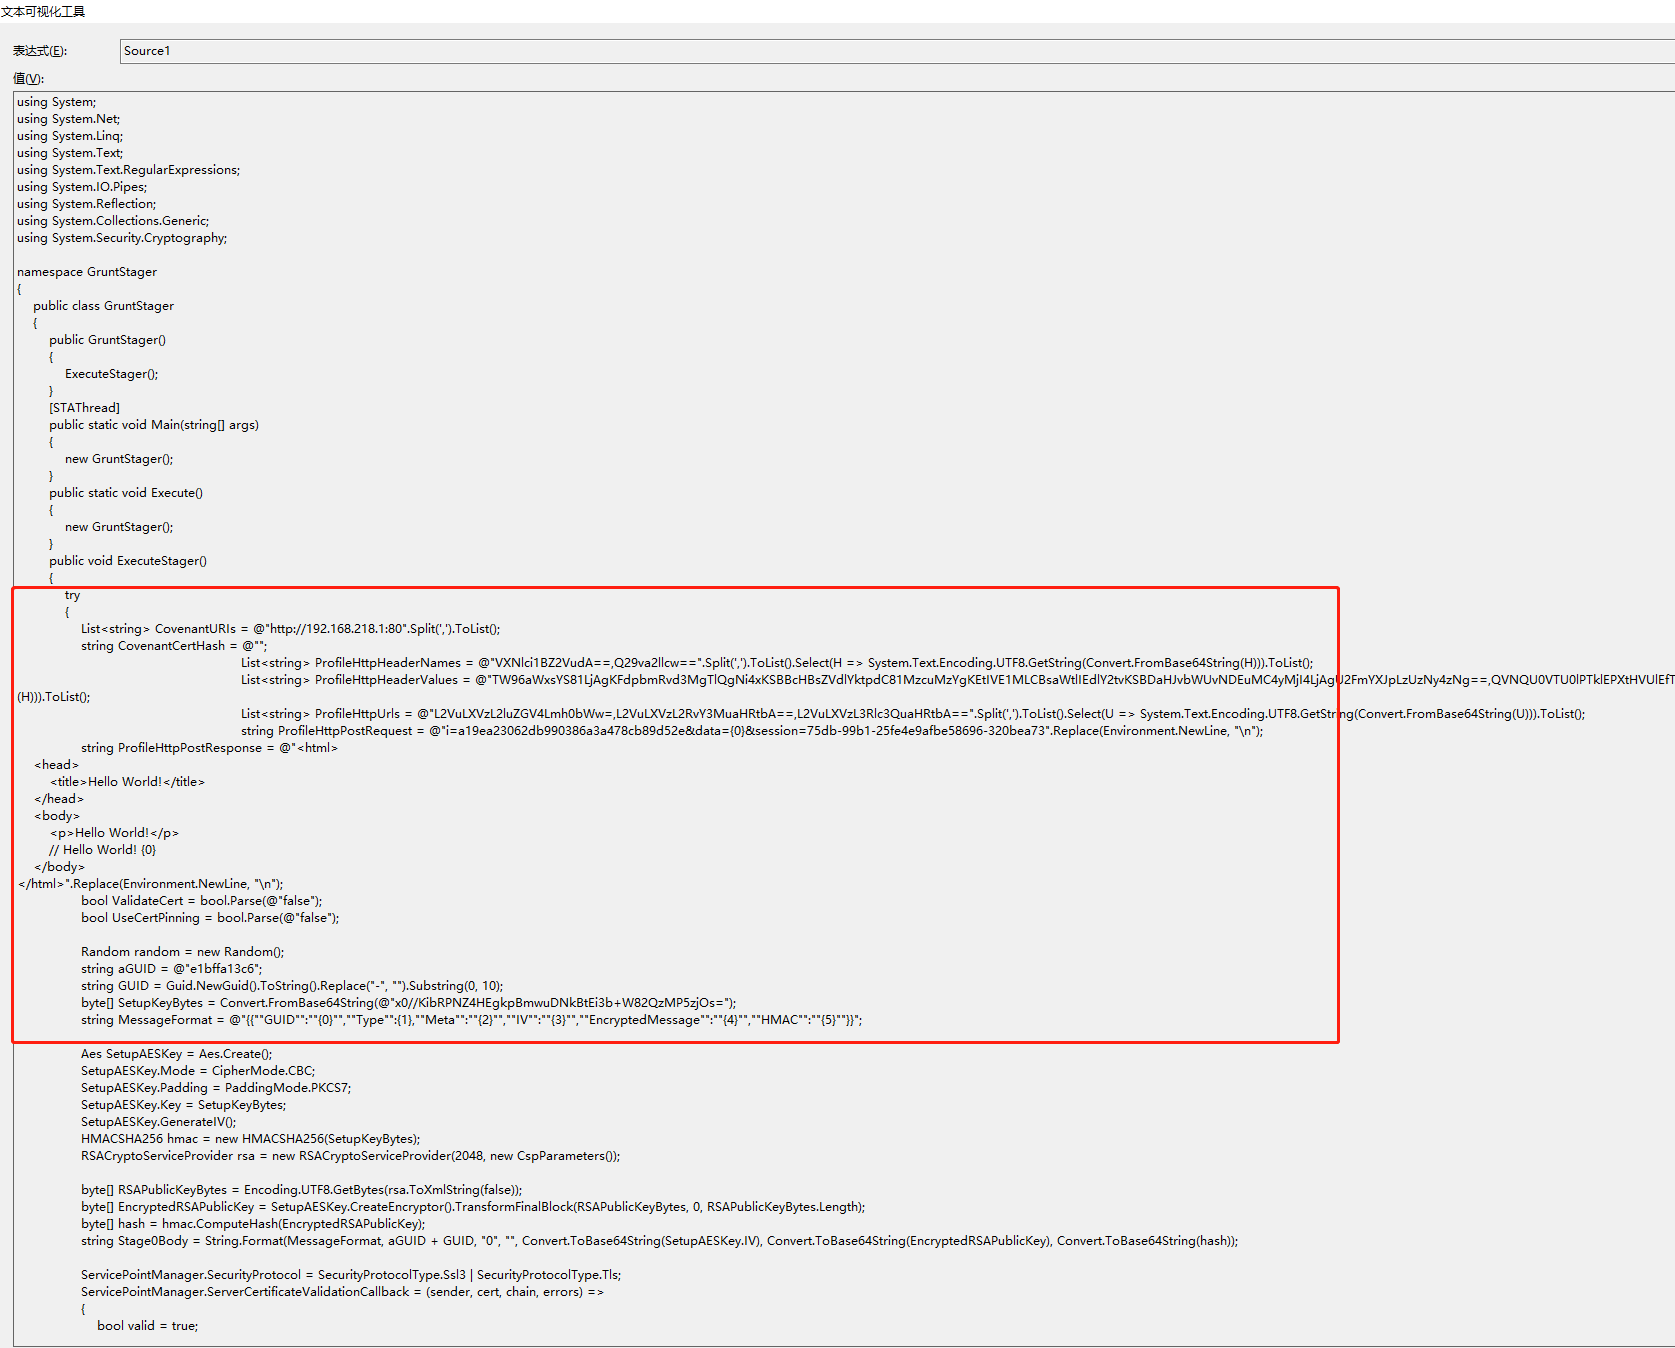Click the line 'using System.Text;'
Screen dimensions: 1675x1348
click(x=70, y=153)
